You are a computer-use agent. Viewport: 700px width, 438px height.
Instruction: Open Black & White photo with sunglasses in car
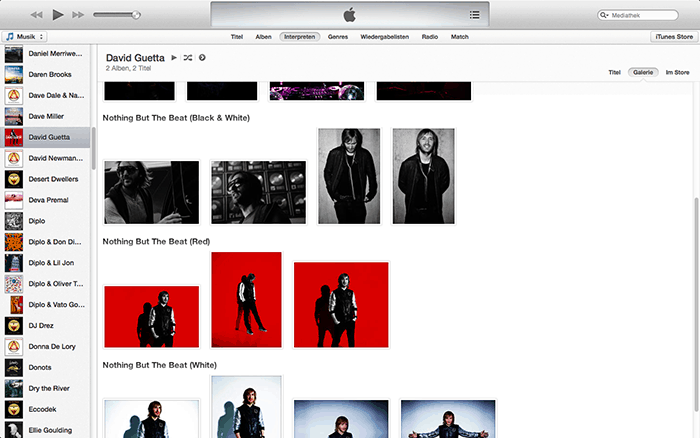pyautogui.click(x=152, y=192)
